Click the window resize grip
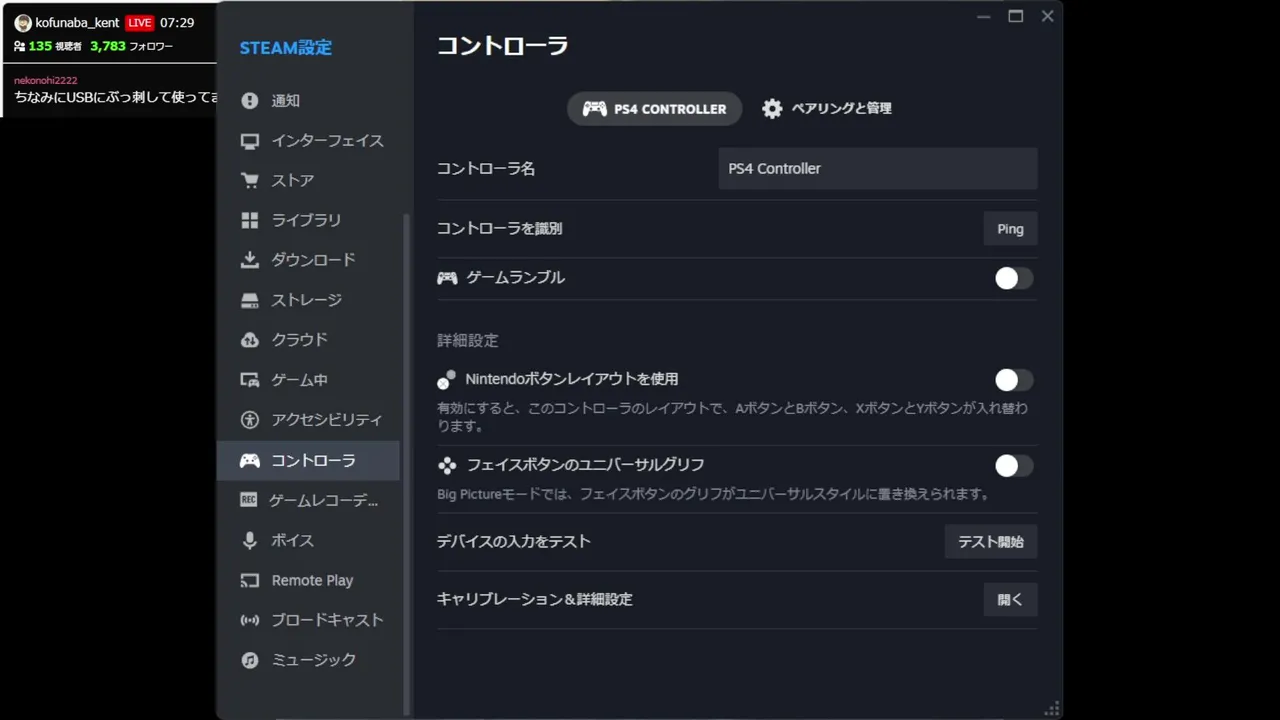Viewport: 1280px width, 720px height. [x=1052, y=709]
